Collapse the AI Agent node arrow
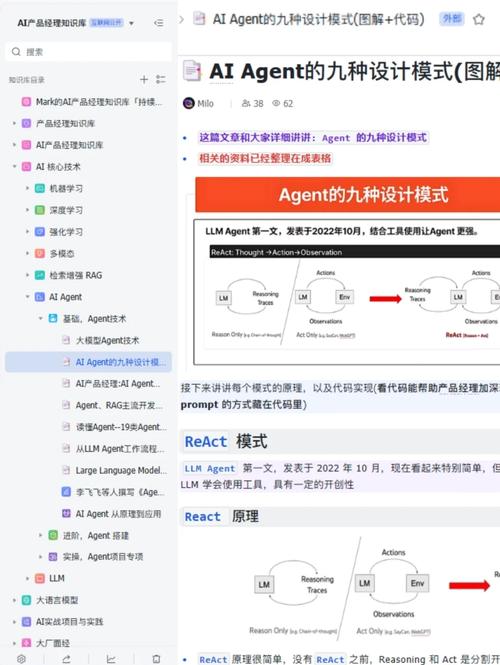 point(27,297)
